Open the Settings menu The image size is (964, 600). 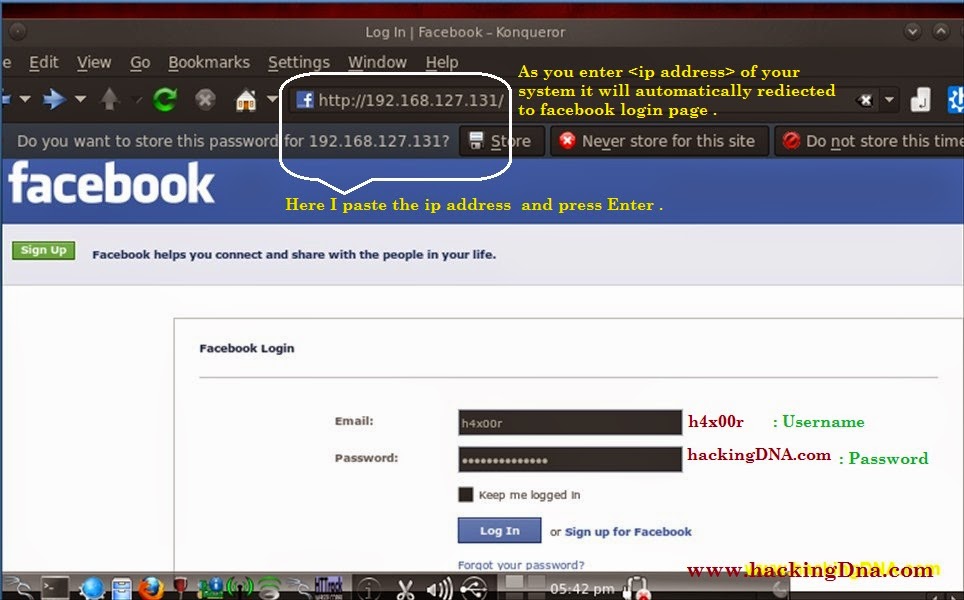tap(299, 63)
